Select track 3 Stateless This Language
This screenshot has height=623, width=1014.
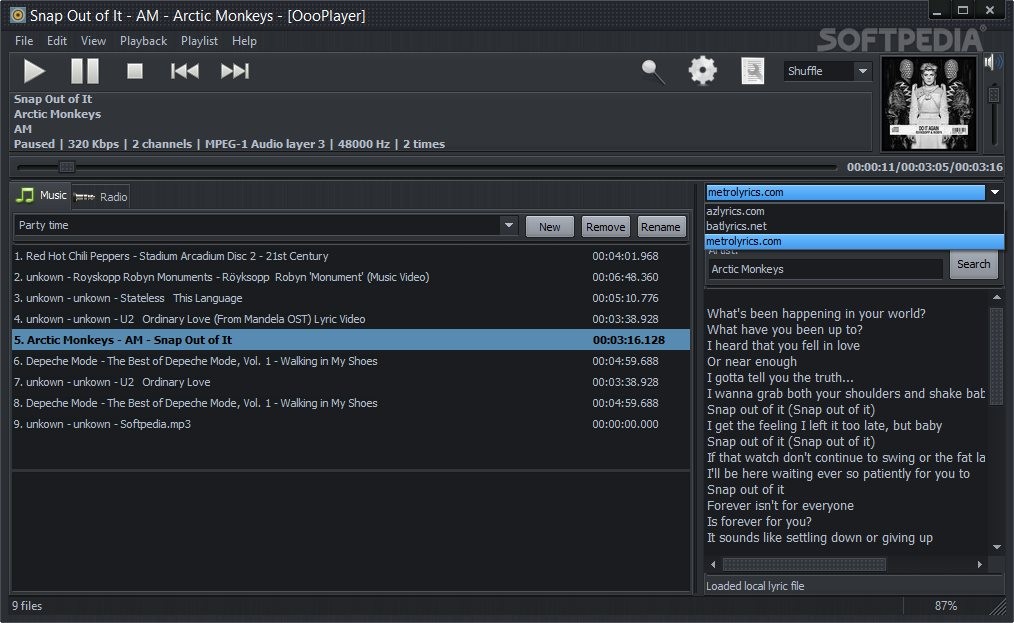(x=351, y=298)
